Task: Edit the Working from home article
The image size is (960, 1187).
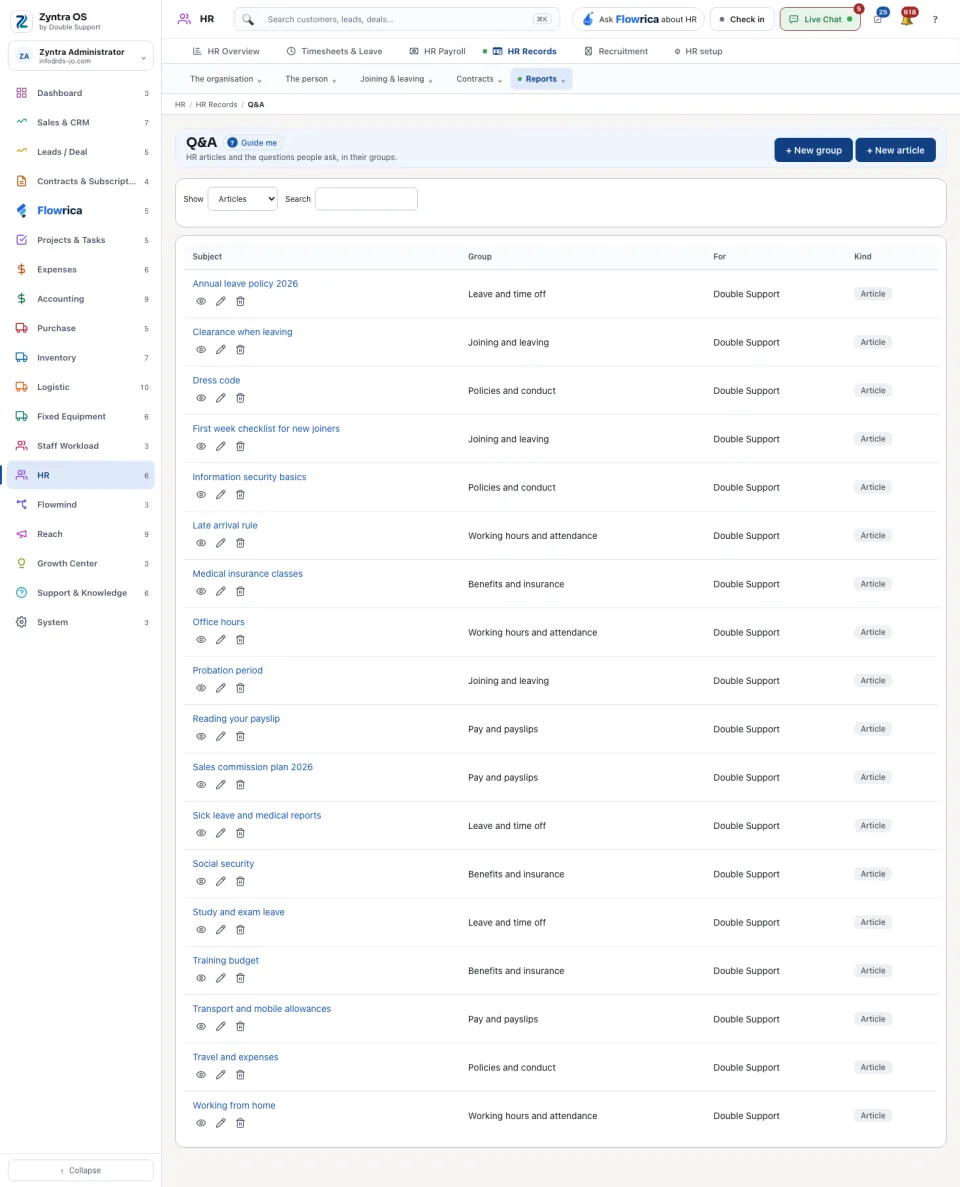Action: tap(220, 1123)
